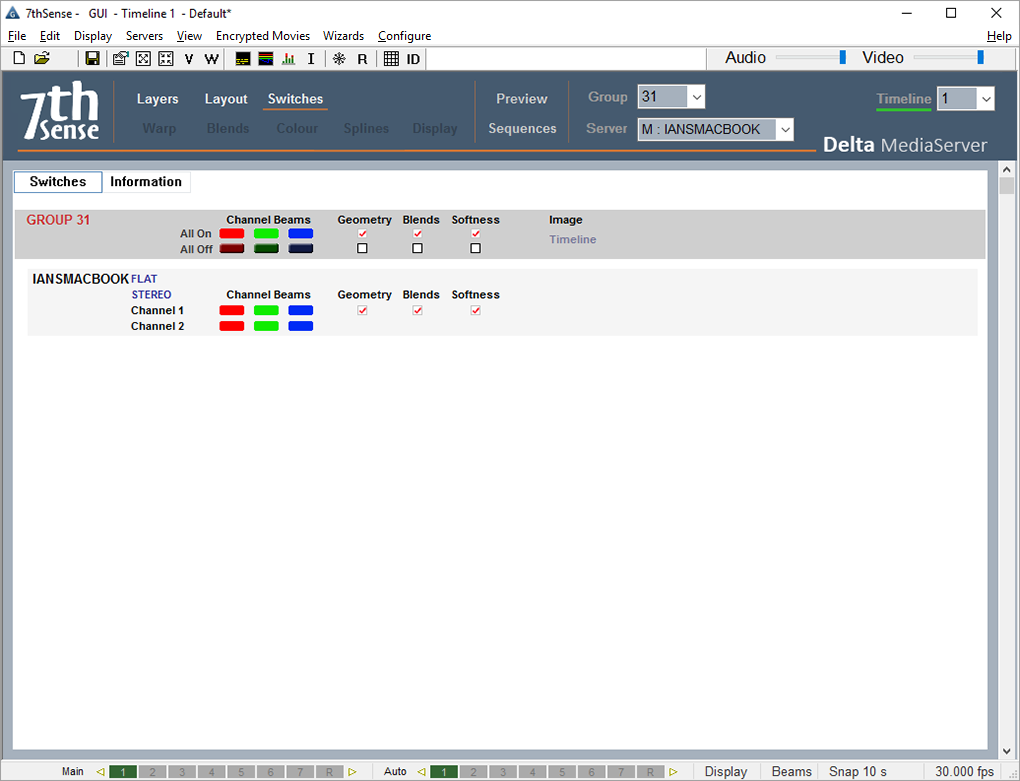Click Main next arrow in status bar

tap(352, 772)
